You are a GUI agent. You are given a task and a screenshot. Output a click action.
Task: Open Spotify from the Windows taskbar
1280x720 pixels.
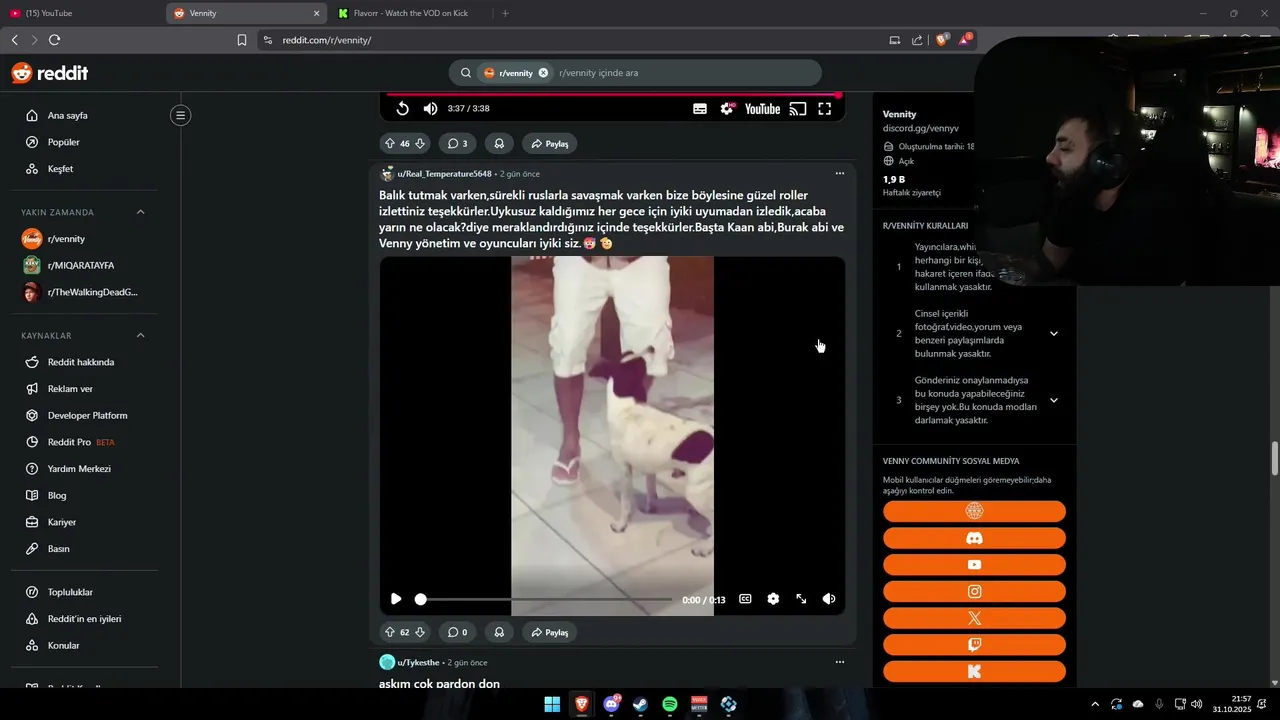coord(670,704)
